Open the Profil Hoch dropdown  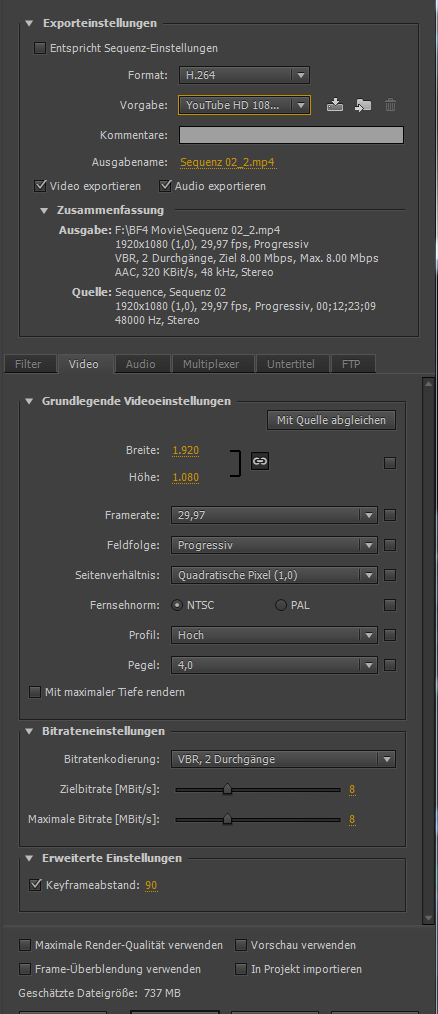(274, 635)
